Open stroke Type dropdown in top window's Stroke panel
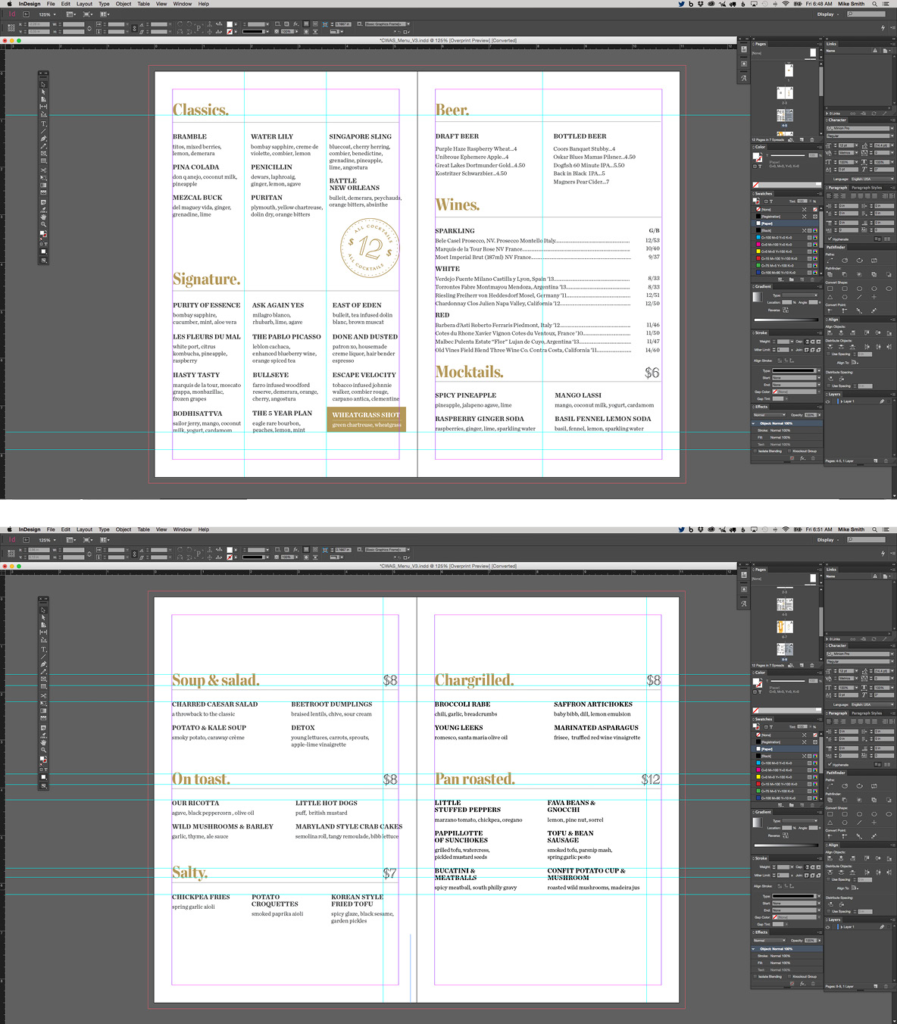Viewport: 897px width, 1024px height. (792, 370)
